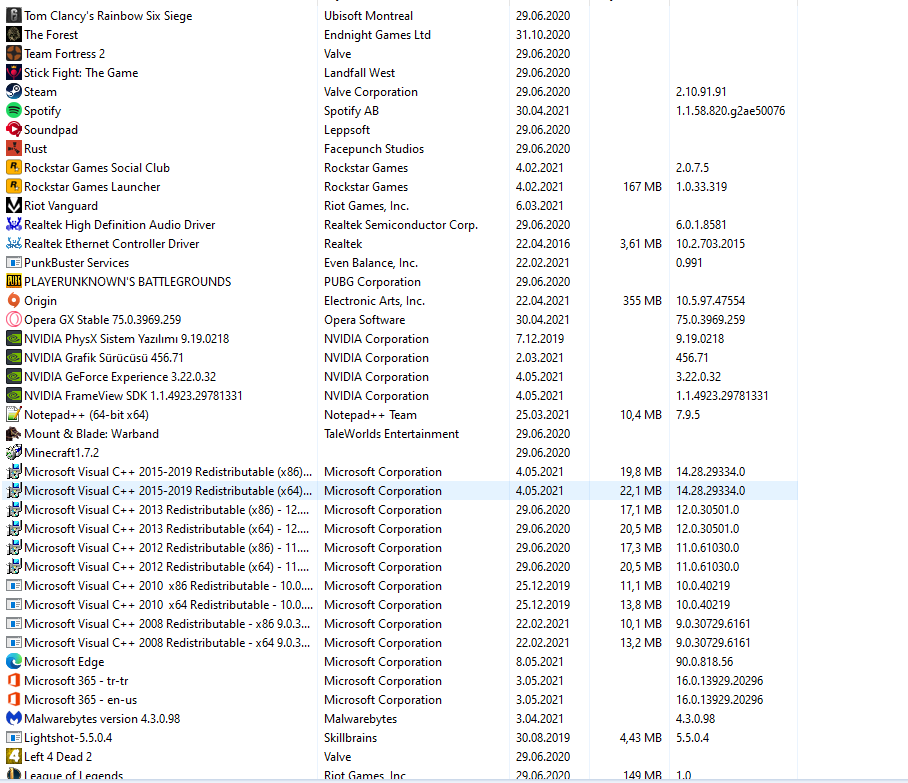The image size is (908, 783).
Task: Click the TaleWorlds Entertainment publisher cell
Action: 391,434
